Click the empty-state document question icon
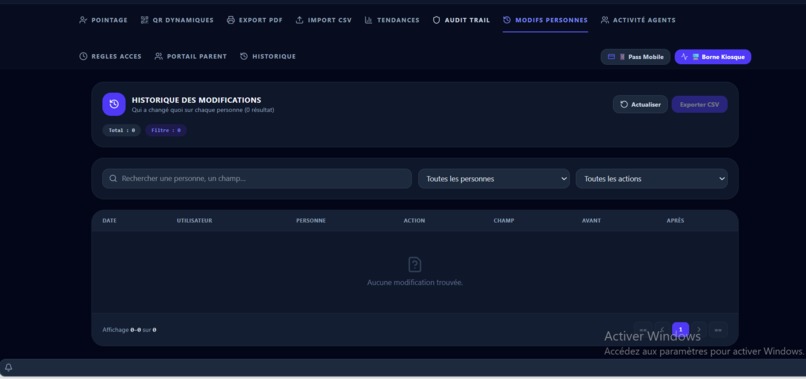The height and width of the screenshot is (379, 806). (415, 265)
